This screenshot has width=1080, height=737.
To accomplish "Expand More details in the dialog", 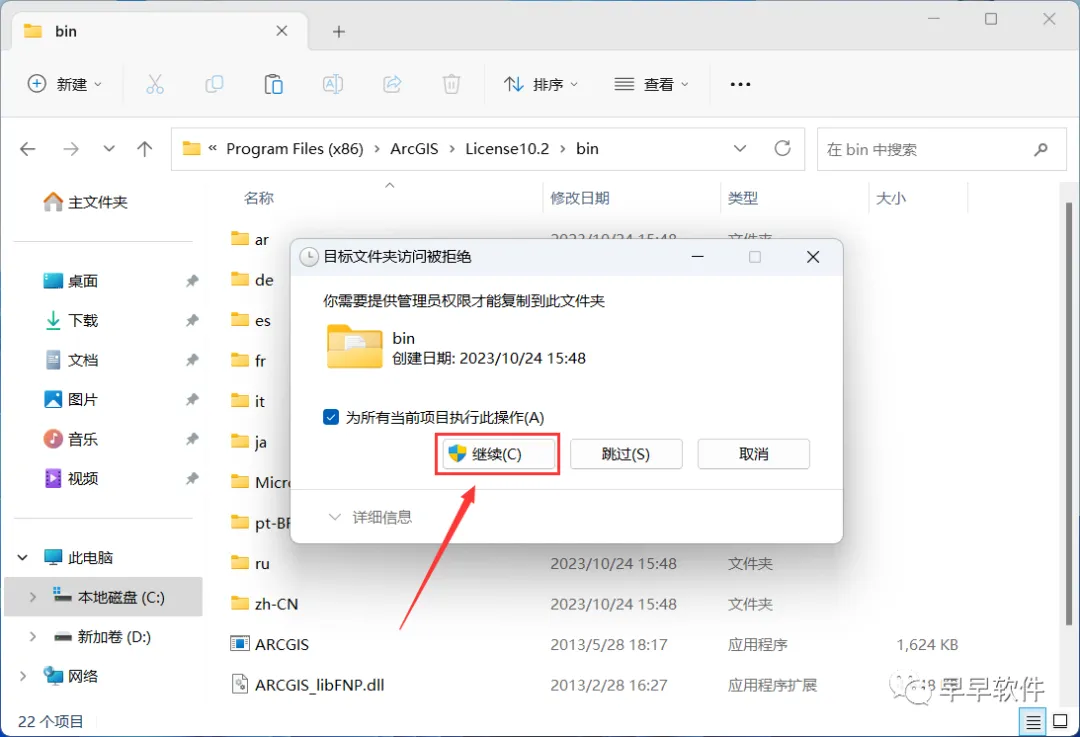I will click(x=371, y=517).
